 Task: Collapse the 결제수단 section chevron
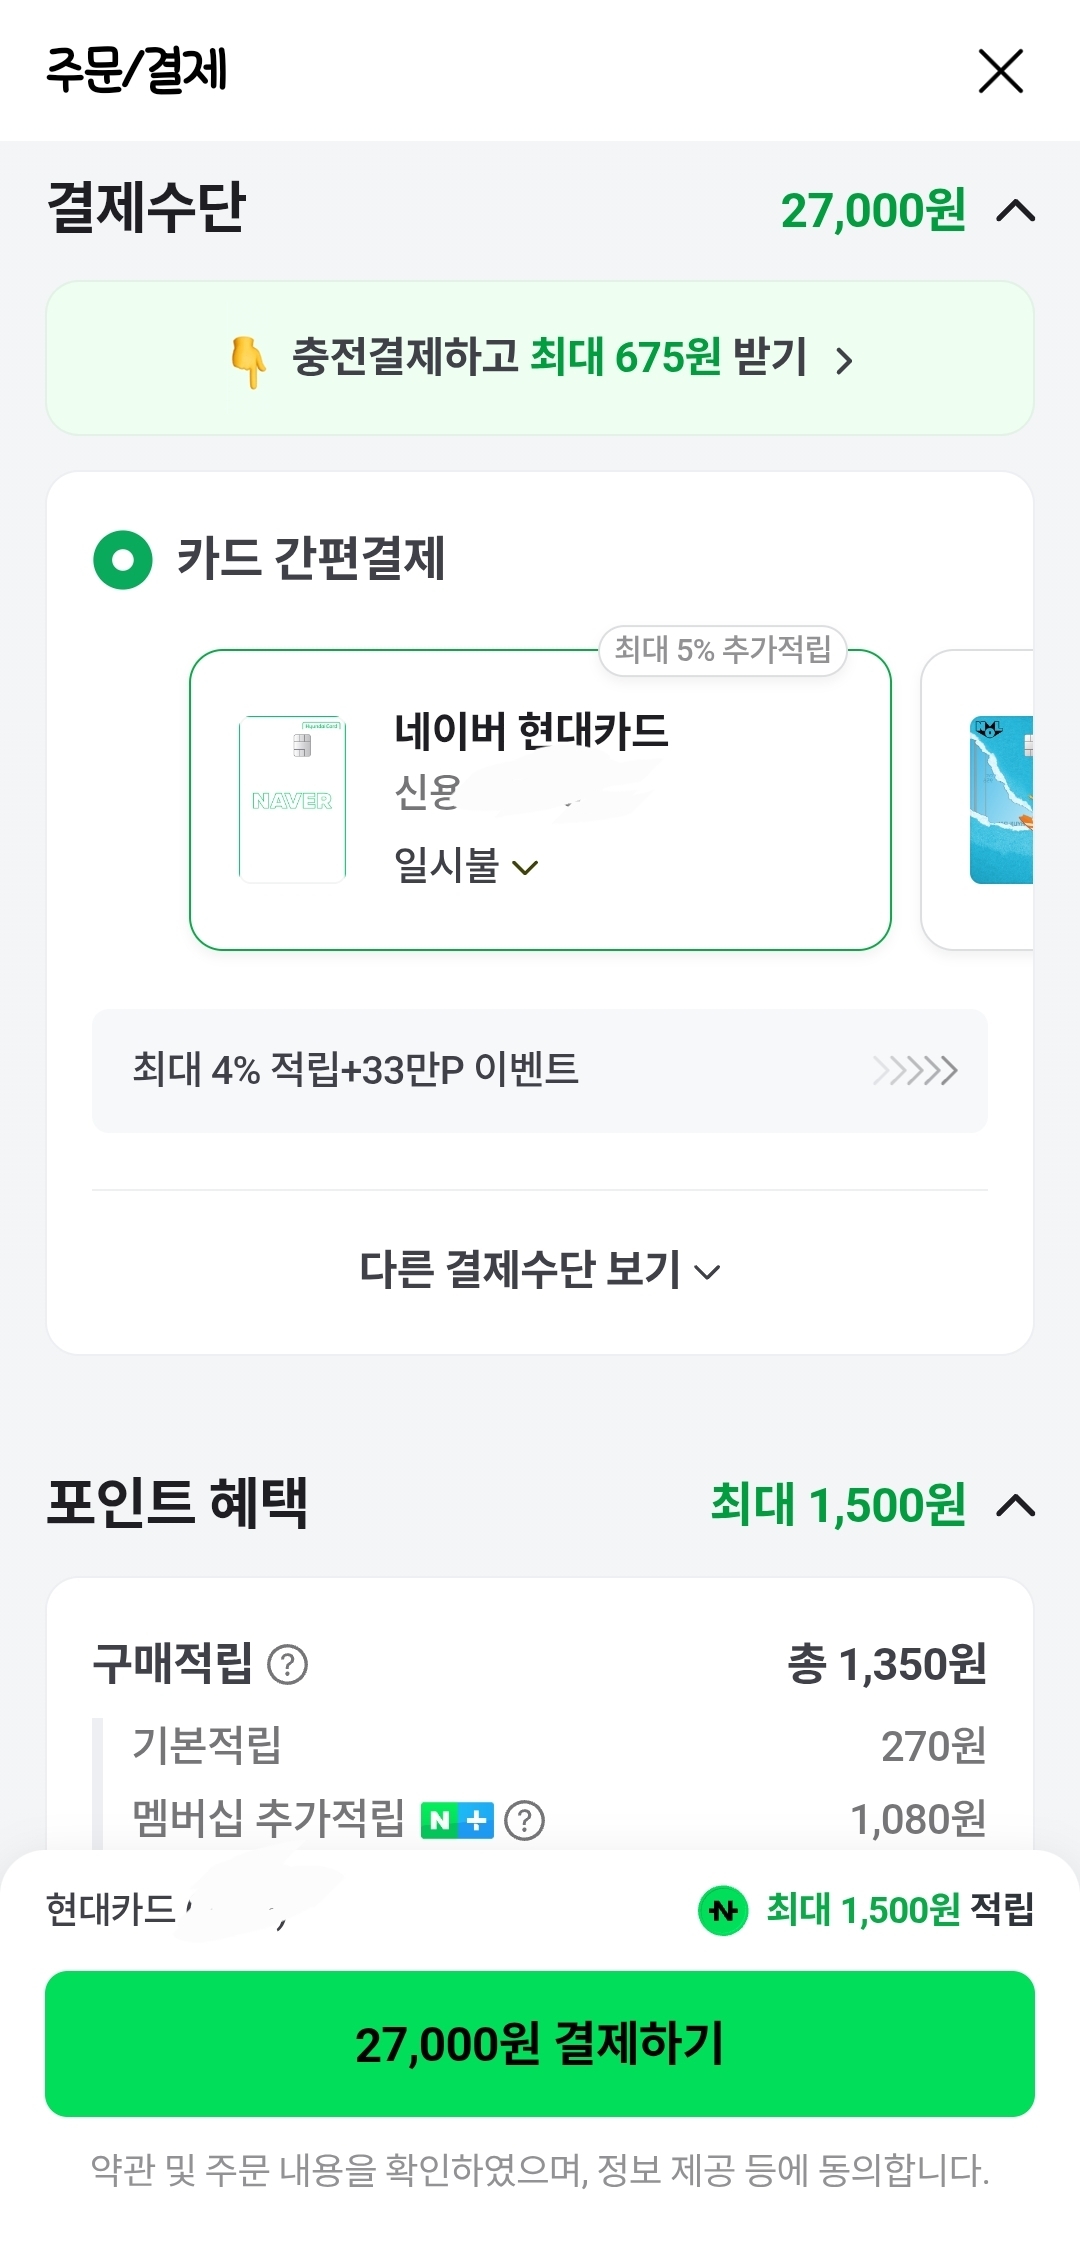click(x=1016, y=211)
